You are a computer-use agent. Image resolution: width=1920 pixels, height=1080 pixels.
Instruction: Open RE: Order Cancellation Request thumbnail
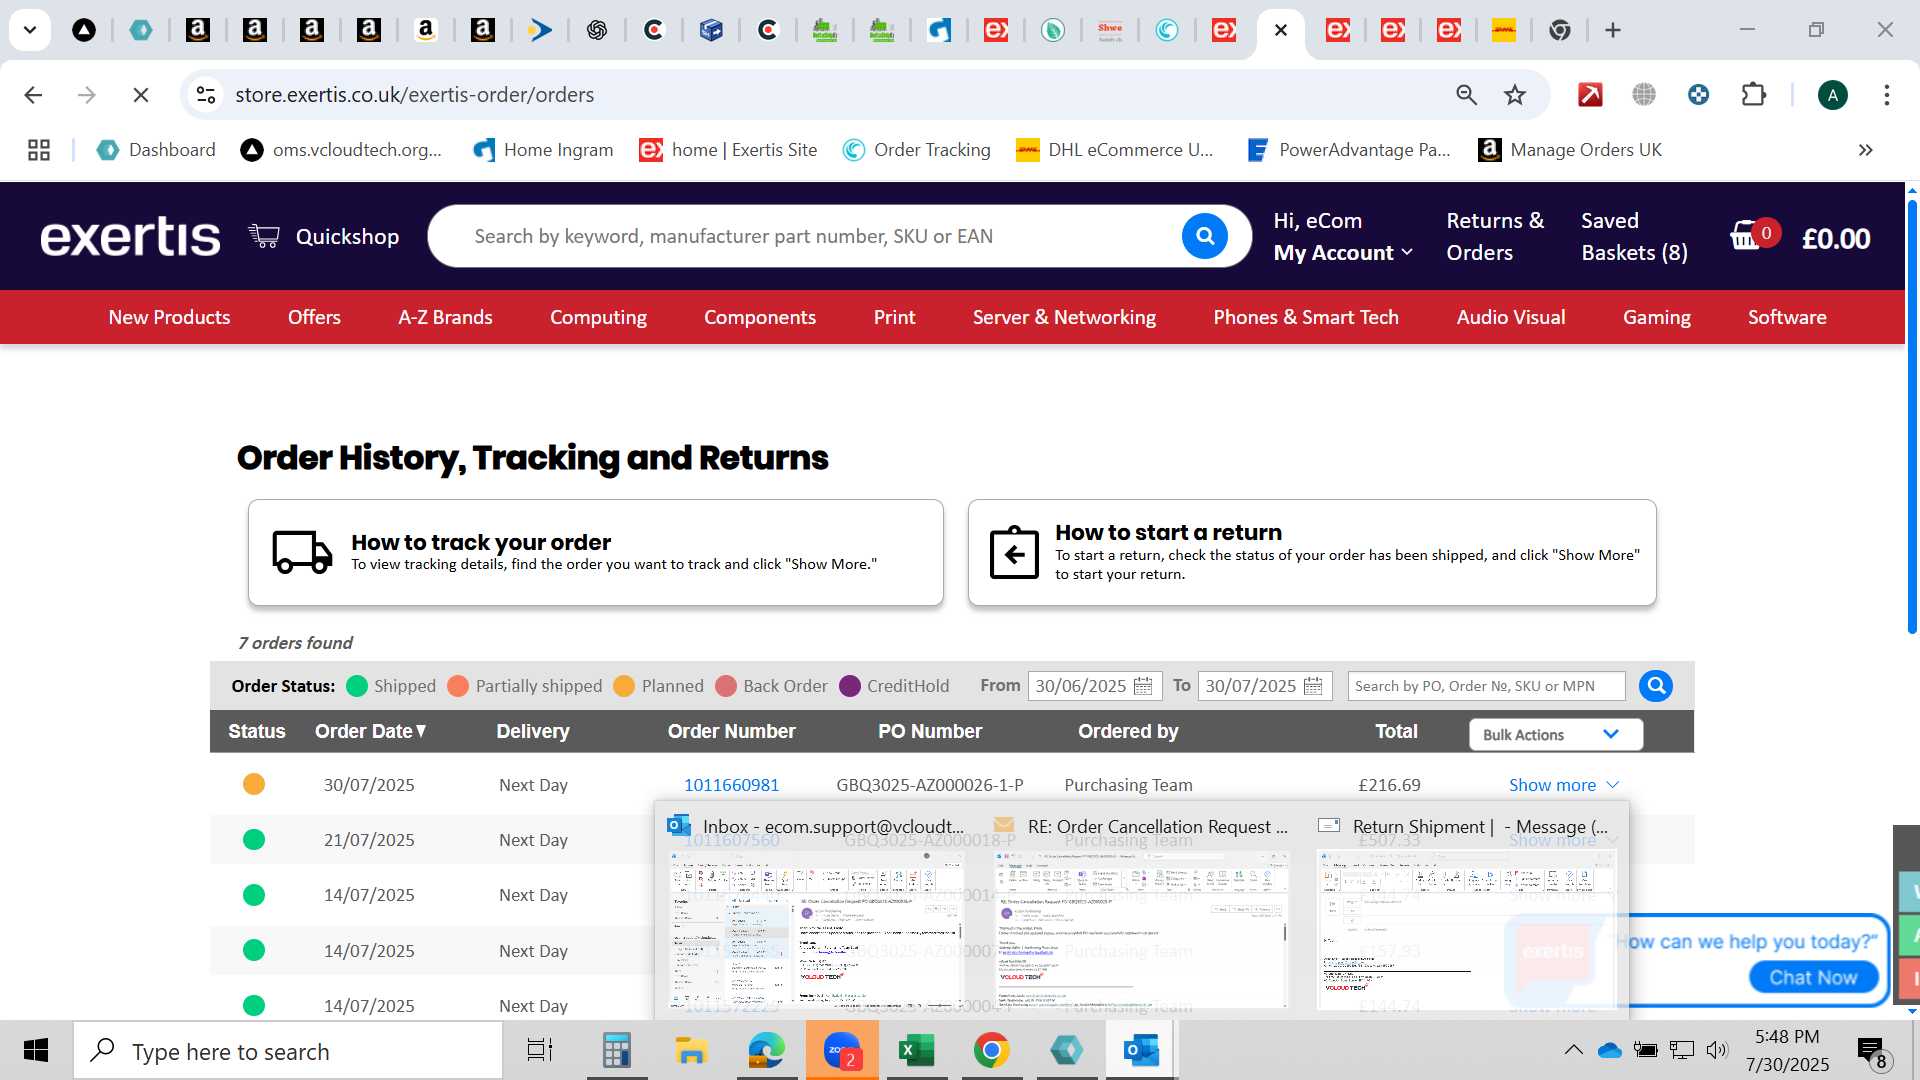click(x=1141, y=928)
